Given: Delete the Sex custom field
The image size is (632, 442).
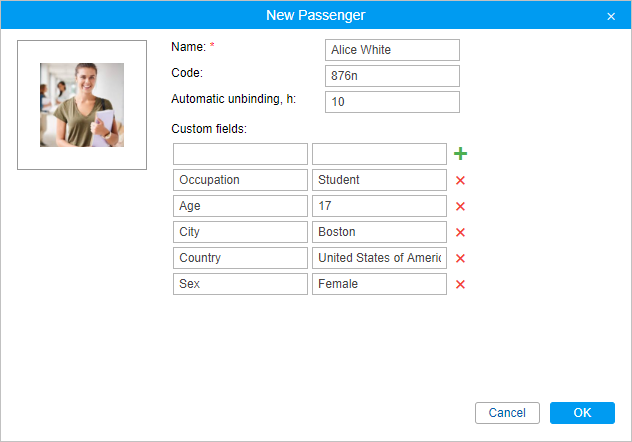Looking at the screenshot, I should coord(461,284).
